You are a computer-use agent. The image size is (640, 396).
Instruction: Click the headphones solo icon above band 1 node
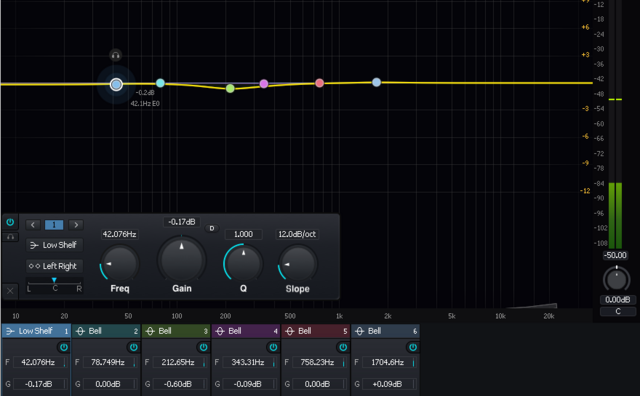116,55
